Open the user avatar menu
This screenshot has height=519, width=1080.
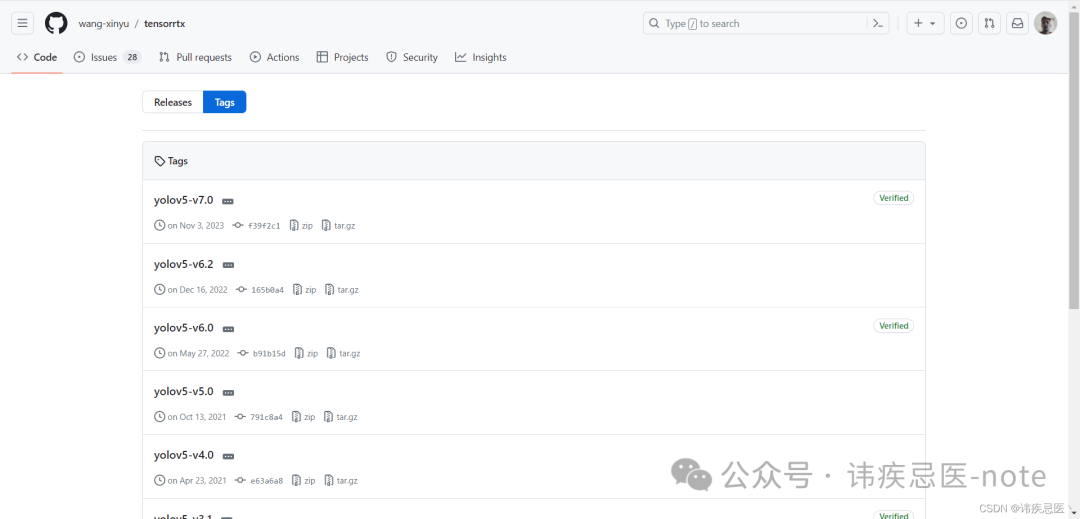pos(1046,23)
